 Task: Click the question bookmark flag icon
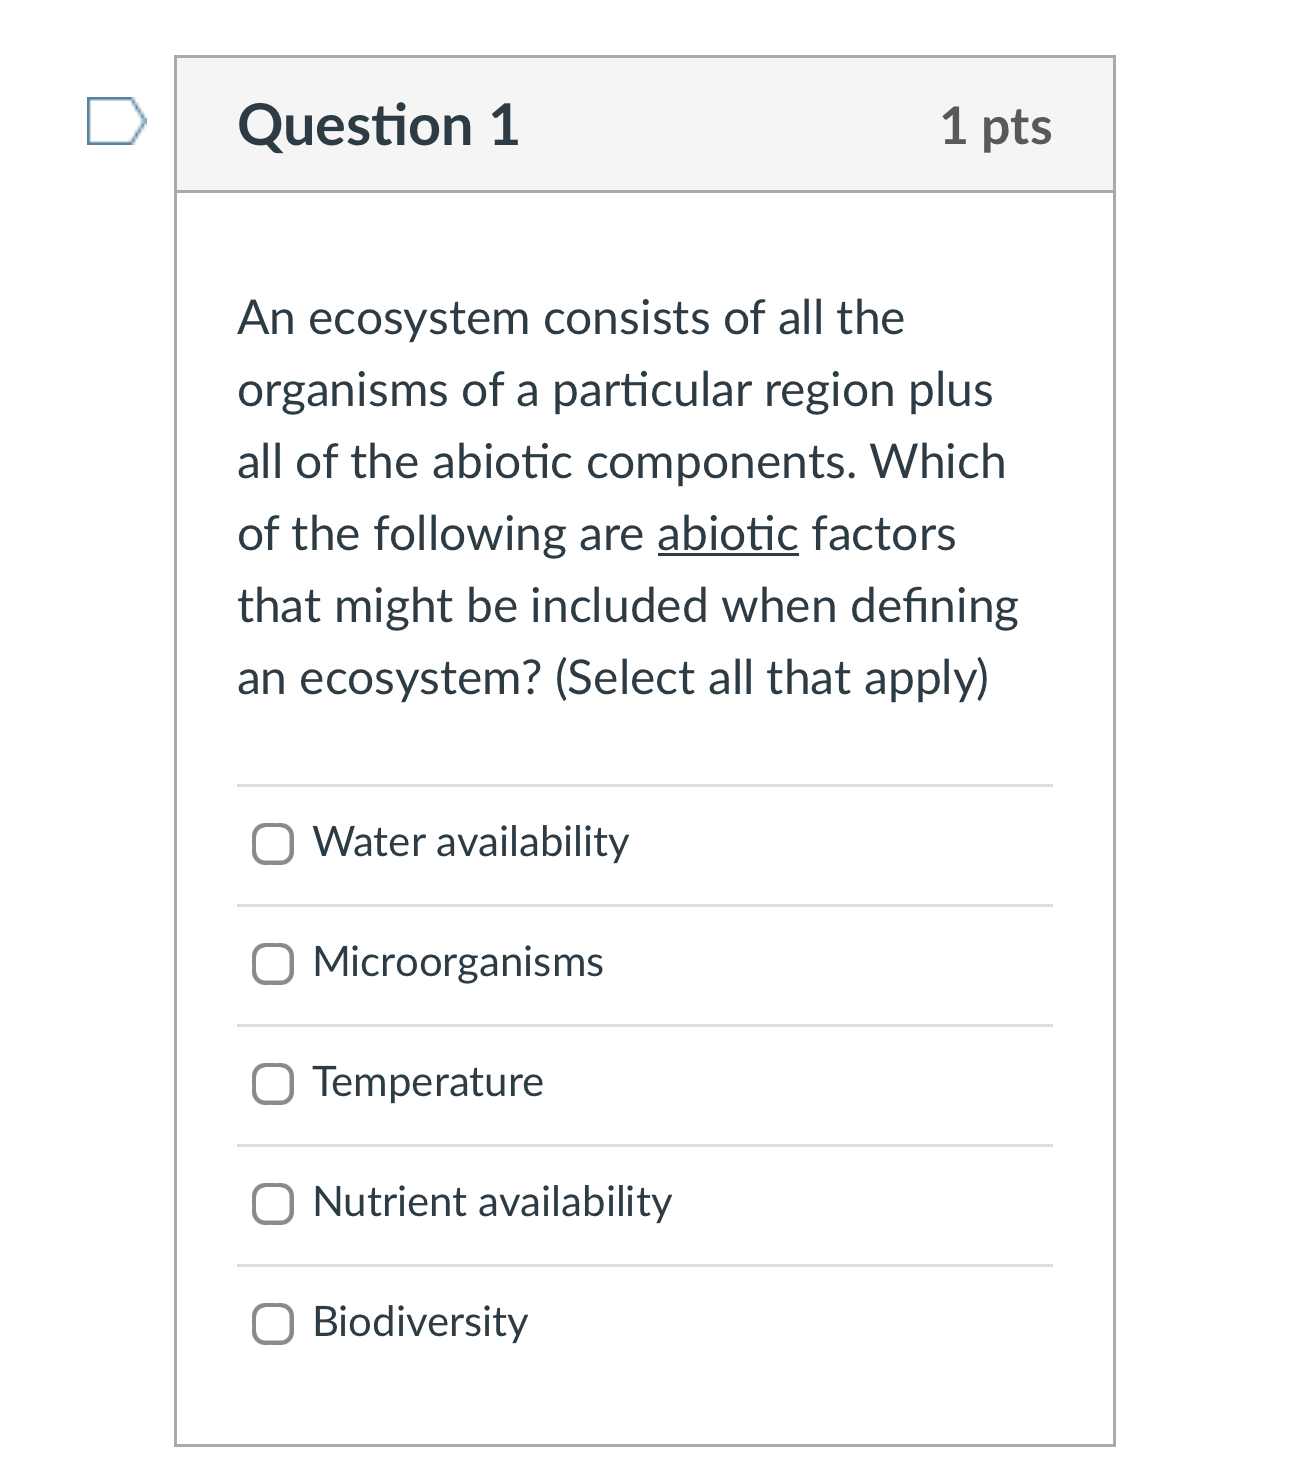115,122
